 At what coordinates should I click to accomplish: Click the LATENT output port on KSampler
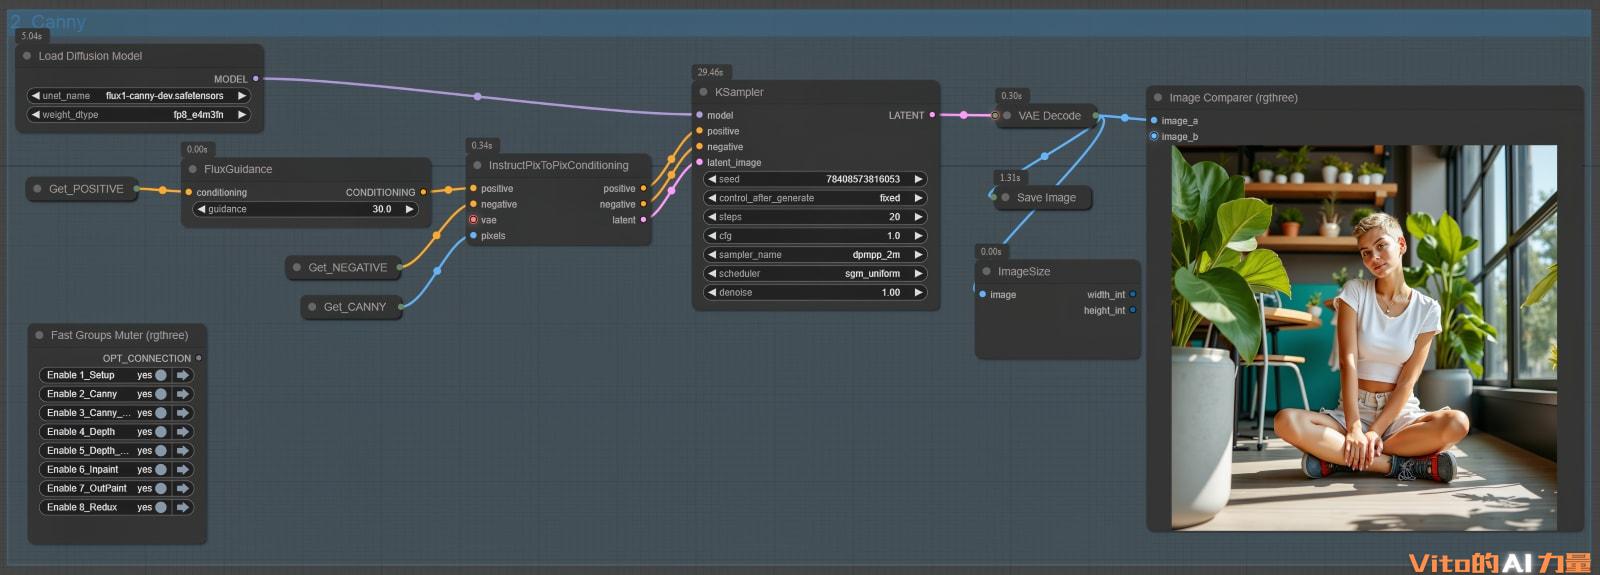[932, 115]
